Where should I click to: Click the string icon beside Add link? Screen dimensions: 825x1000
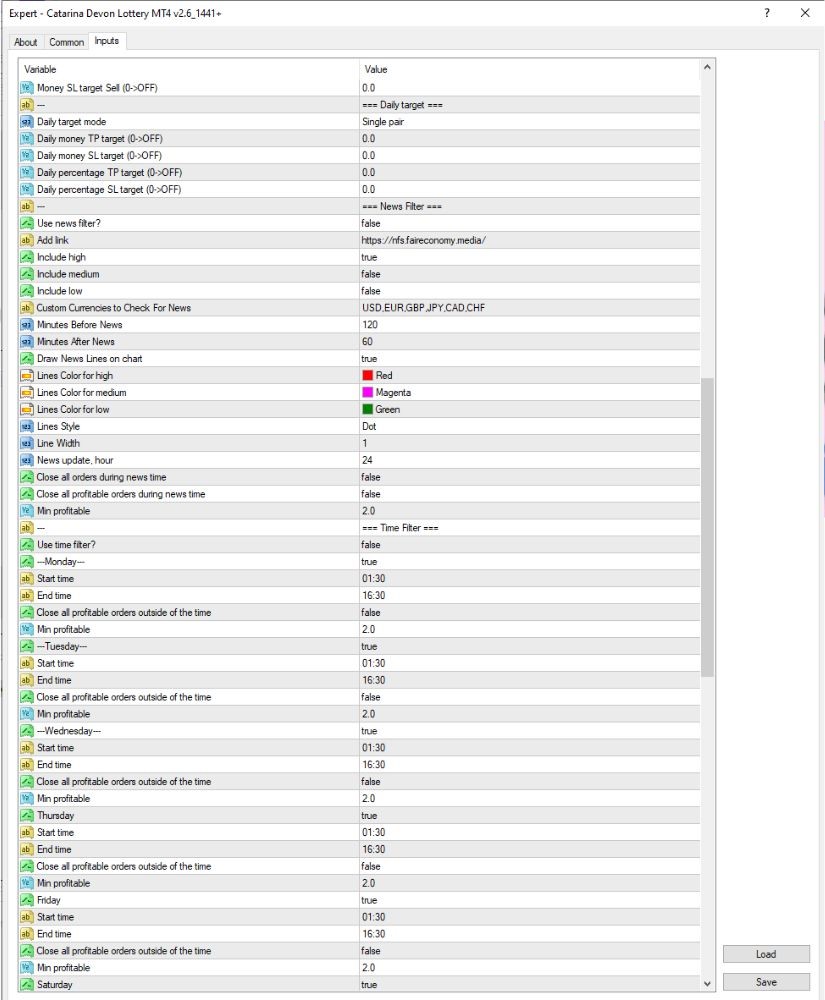point(26,240)
